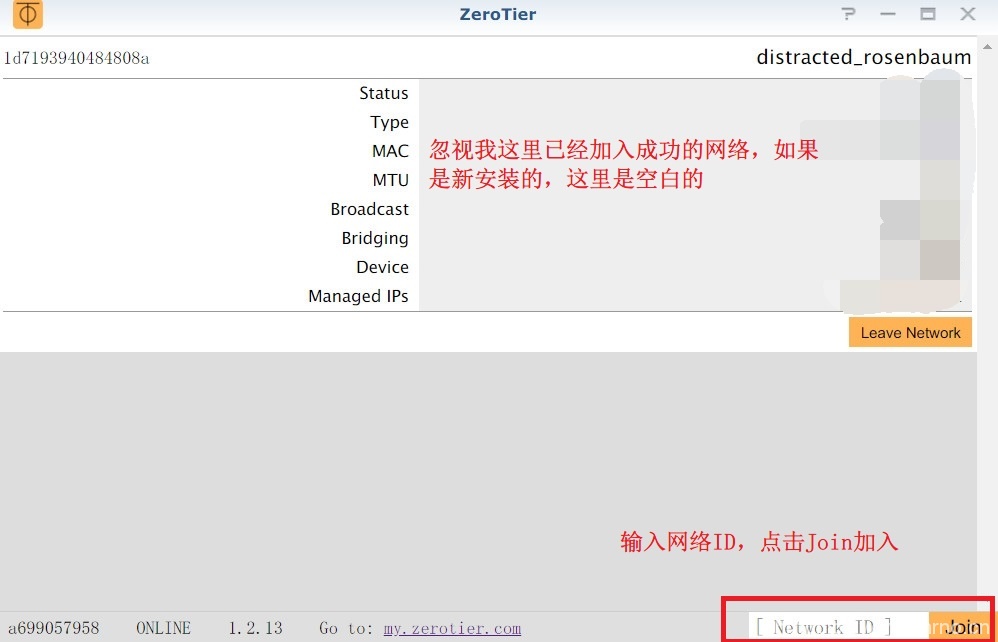
Task: Click the ZeroTier window title text
Action: tap(497, 14)
